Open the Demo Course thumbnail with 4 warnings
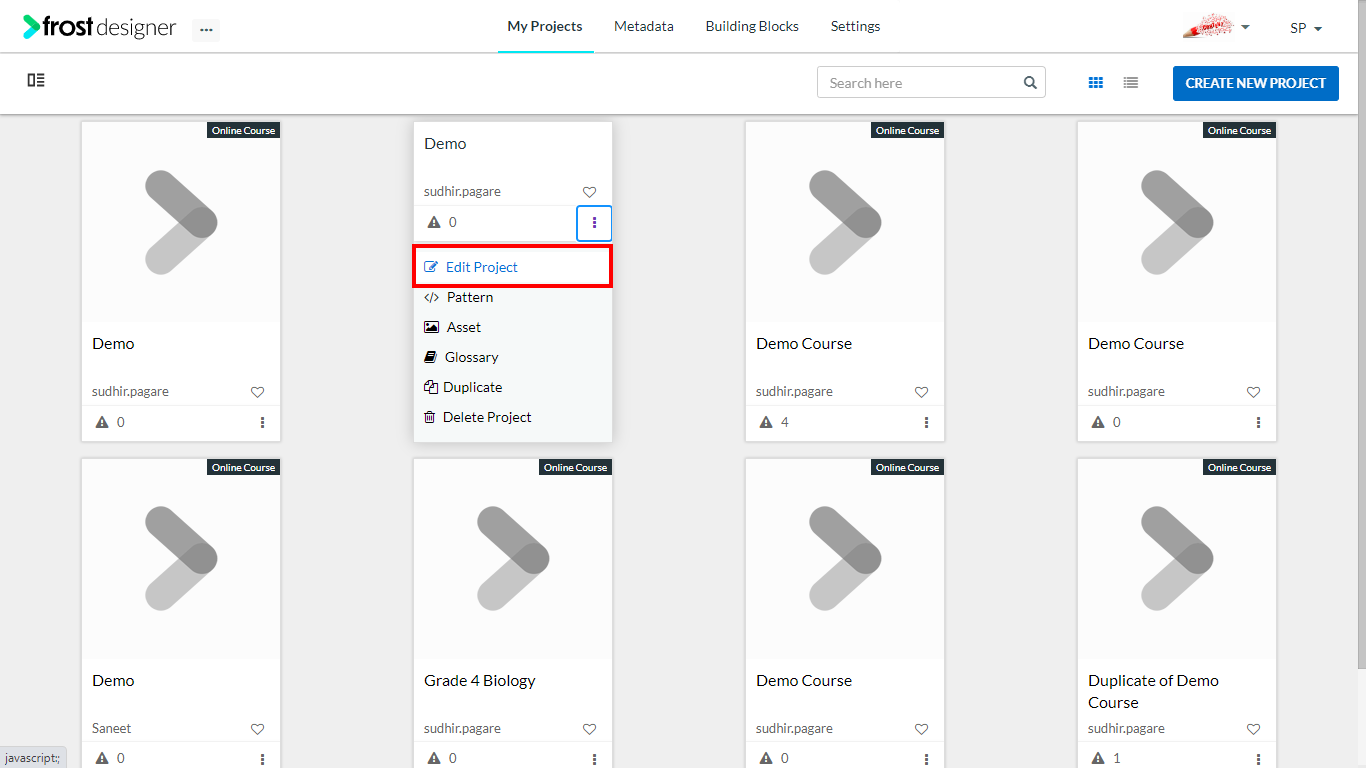This screenshot has height=768, width=1366. click(x=845, y=222)
